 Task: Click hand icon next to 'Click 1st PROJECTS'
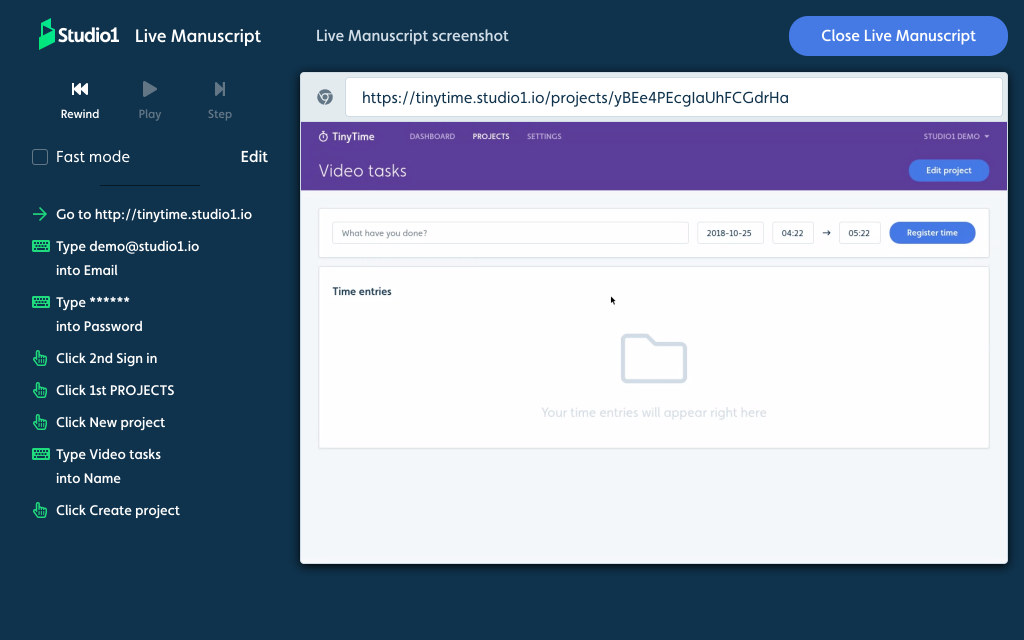pyautogui.click(x=40, y=390)
